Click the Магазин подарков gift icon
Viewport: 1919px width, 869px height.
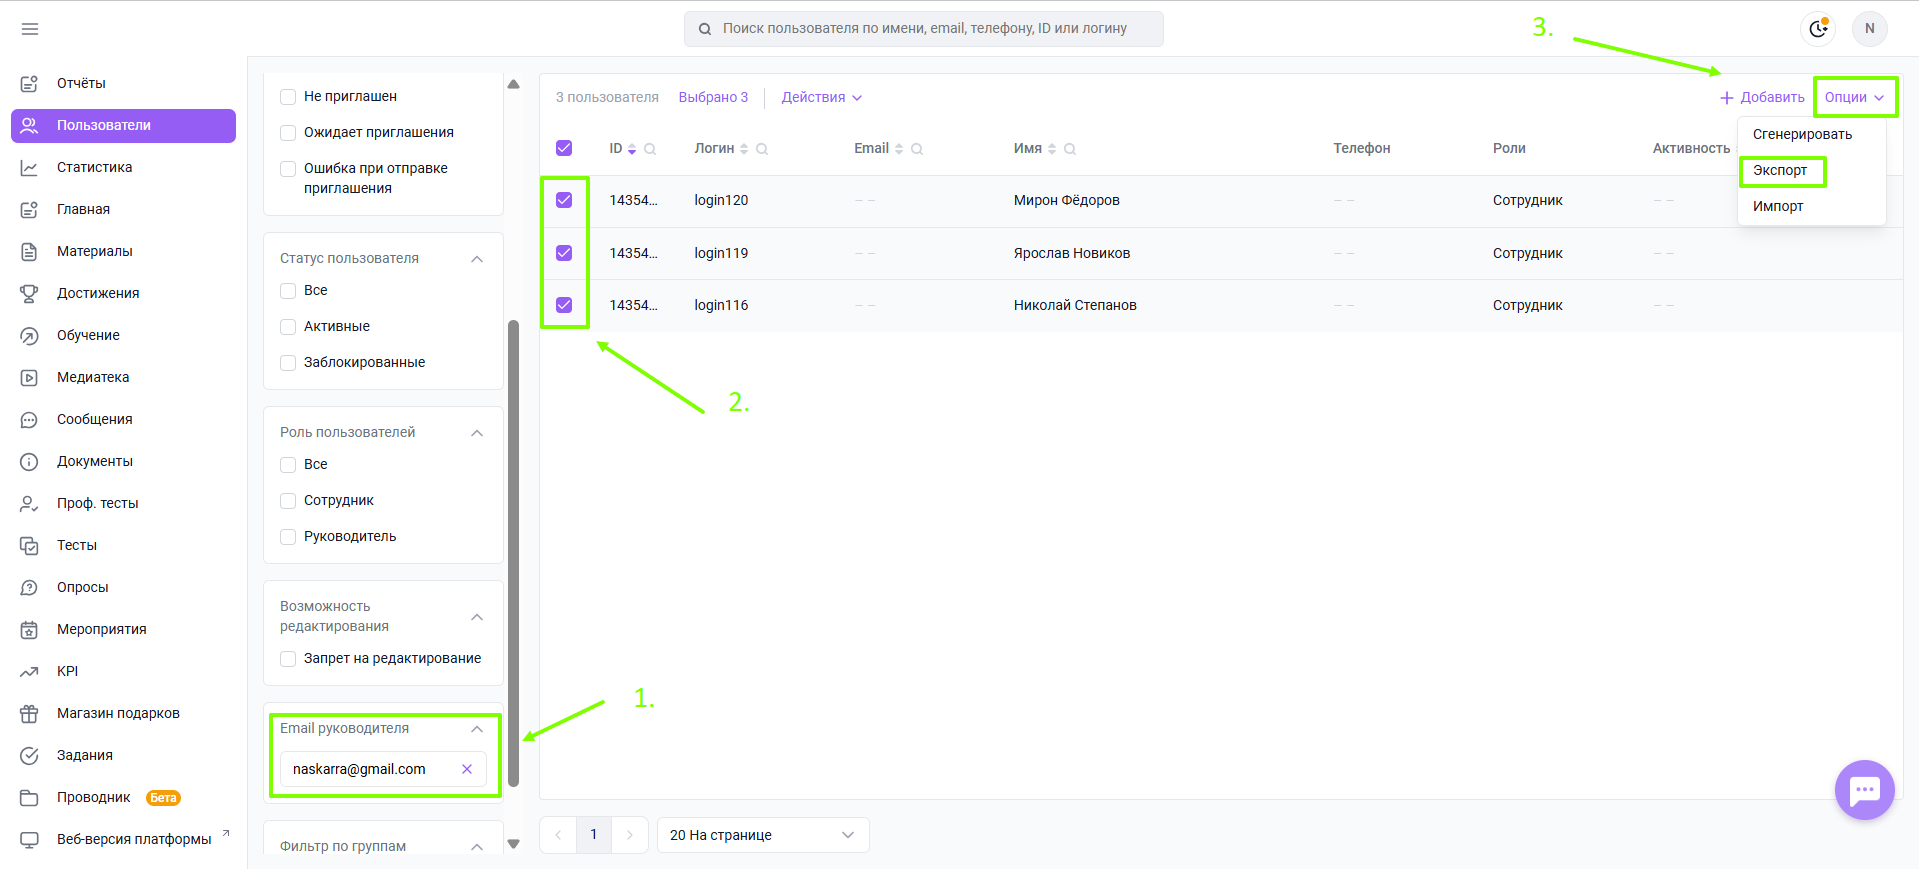(x=29, y=713)
